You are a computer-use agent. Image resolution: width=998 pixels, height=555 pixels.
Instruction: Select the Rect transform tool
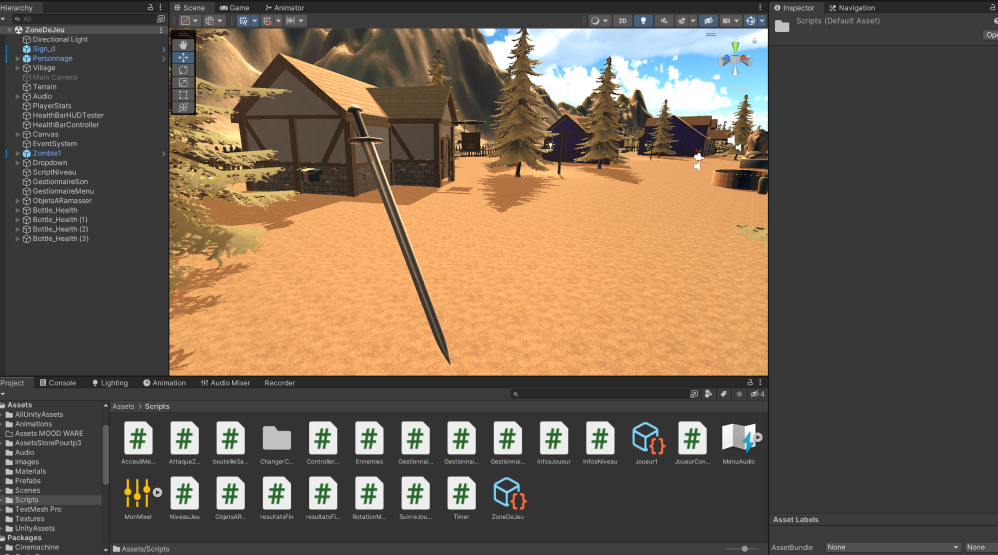[x=183, y=95]
